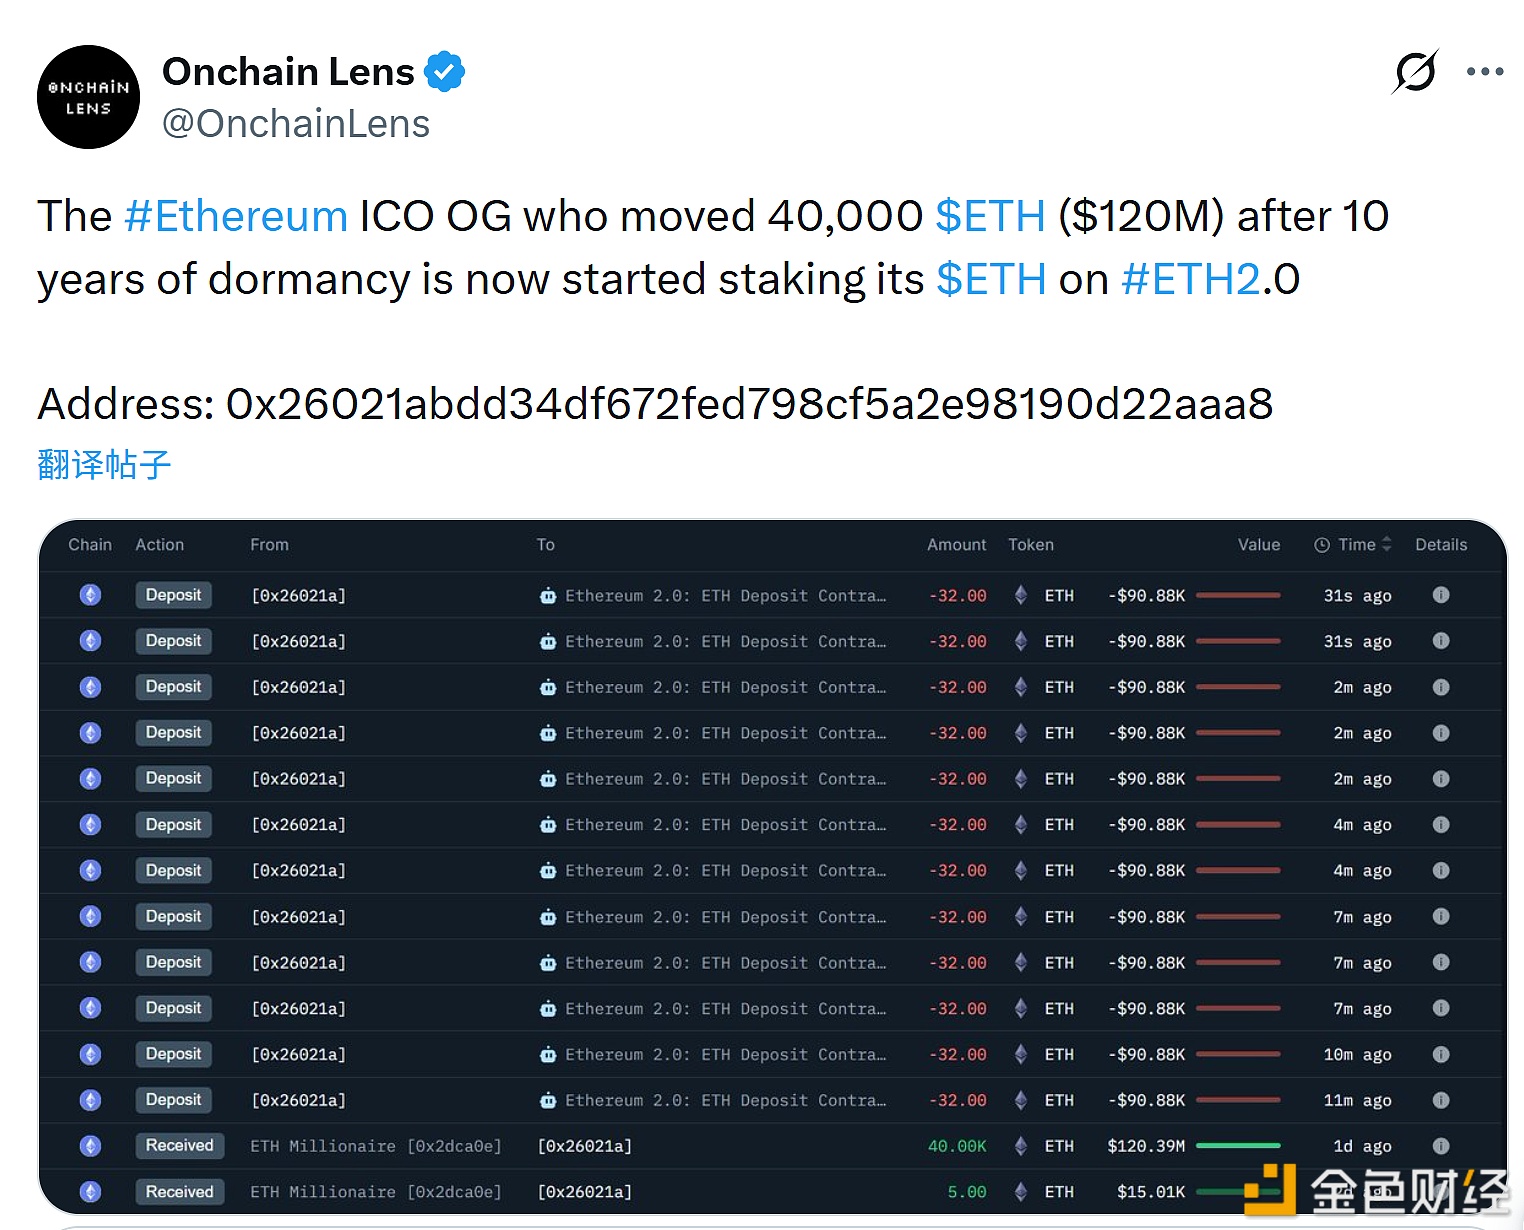Click the #Ethereum hashtag link
Screen dimensions: 1524x1230
tap(236, 216)
